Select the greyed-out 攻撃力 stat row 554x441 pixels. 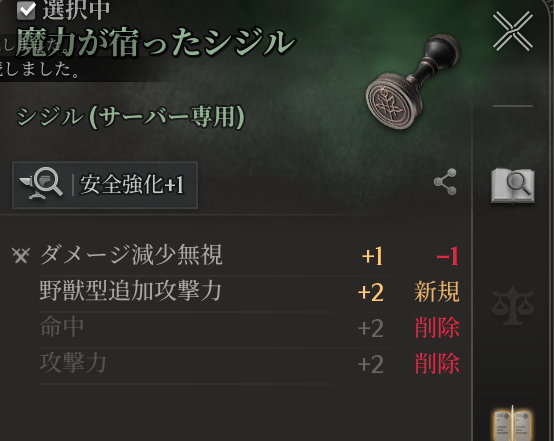pos(249,365)
